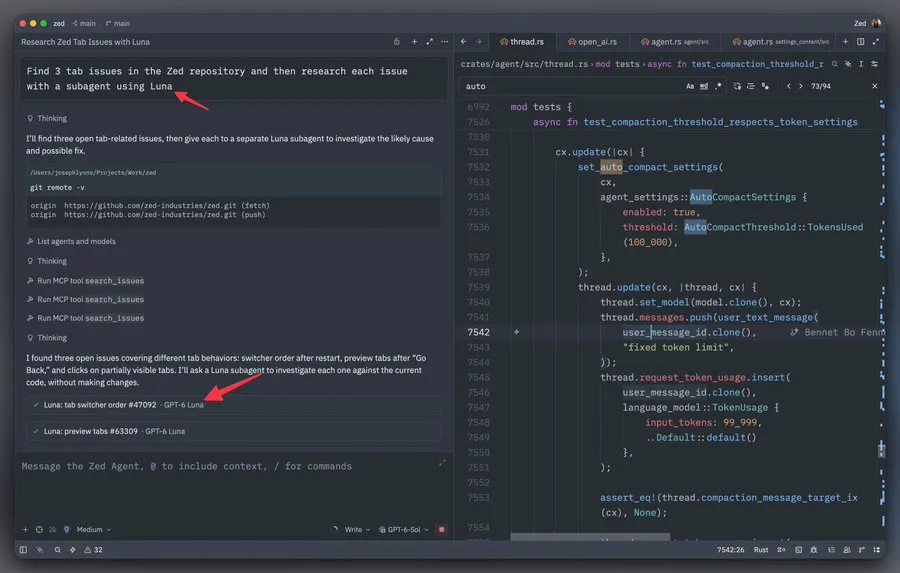Close the buffer search bar
900x573 pixels.
[875, 86]
